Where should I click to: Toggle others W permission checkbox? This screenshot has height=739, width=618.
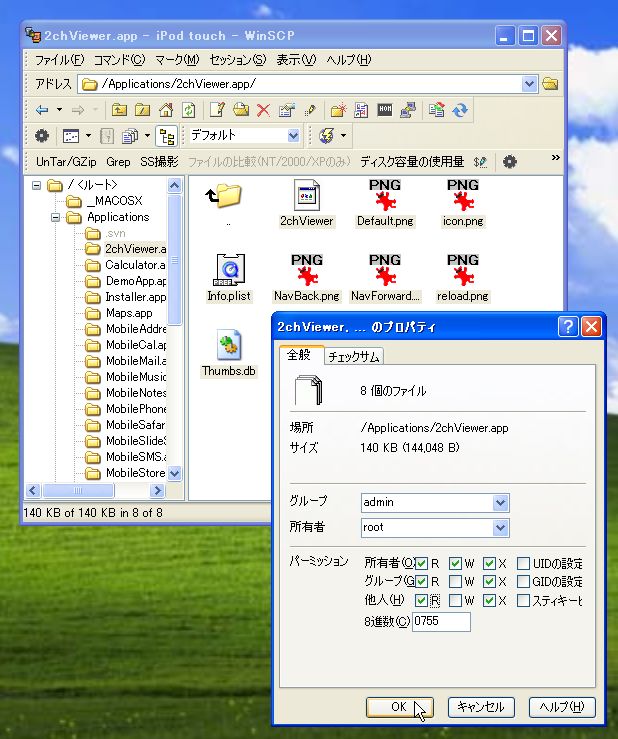455,600
